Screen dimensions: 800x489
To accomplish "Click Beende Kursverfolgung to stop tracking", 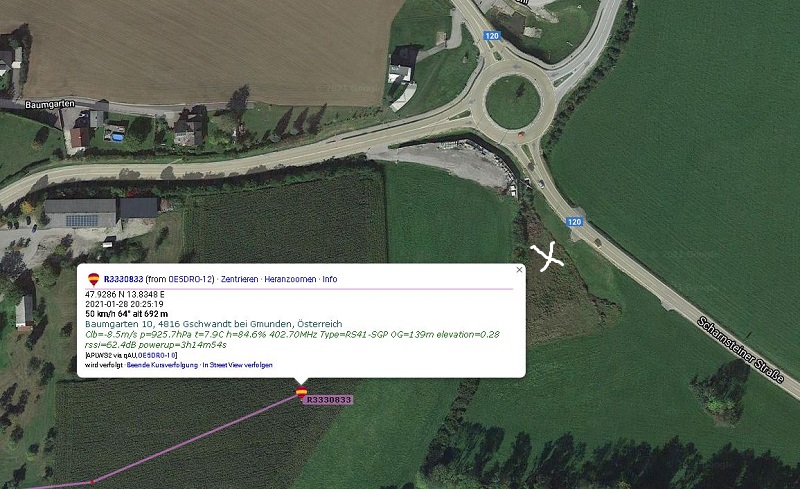I will tap(162, 365).
